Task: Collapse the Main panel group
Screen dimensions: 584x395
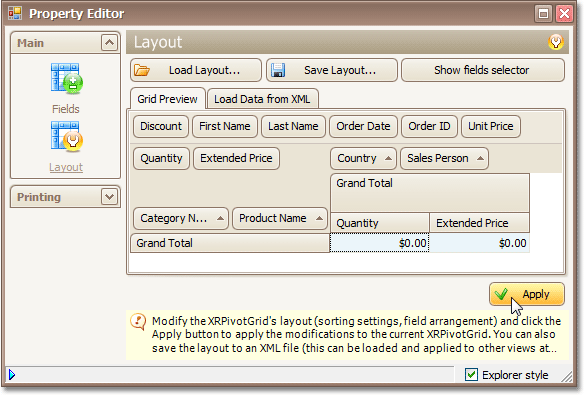Action: (109, 43)
